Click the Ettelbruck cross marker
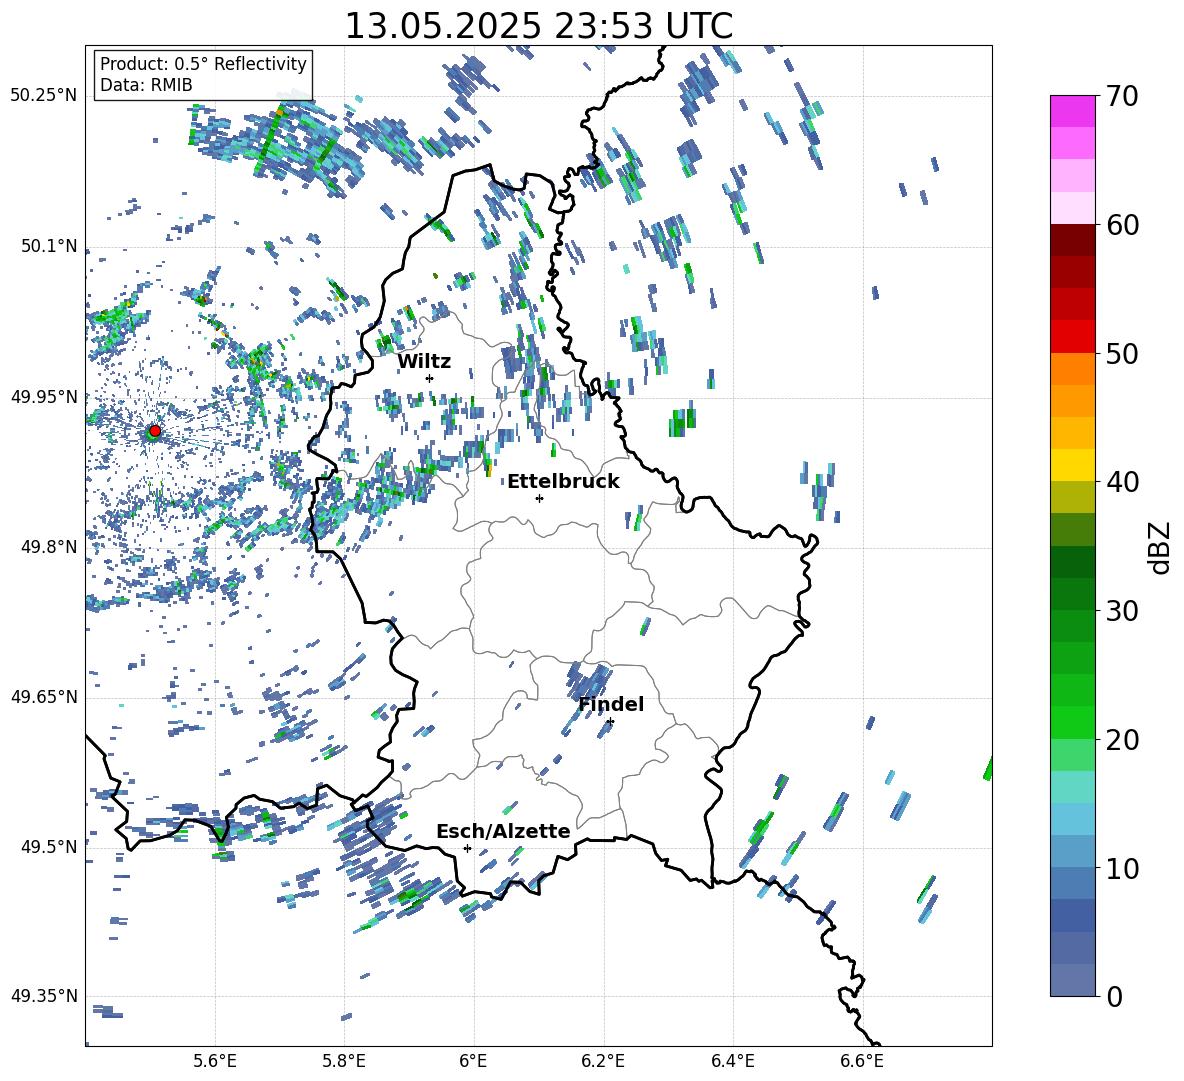The height and width of the screenshot is (1081, 1184). tap(539, 498)
